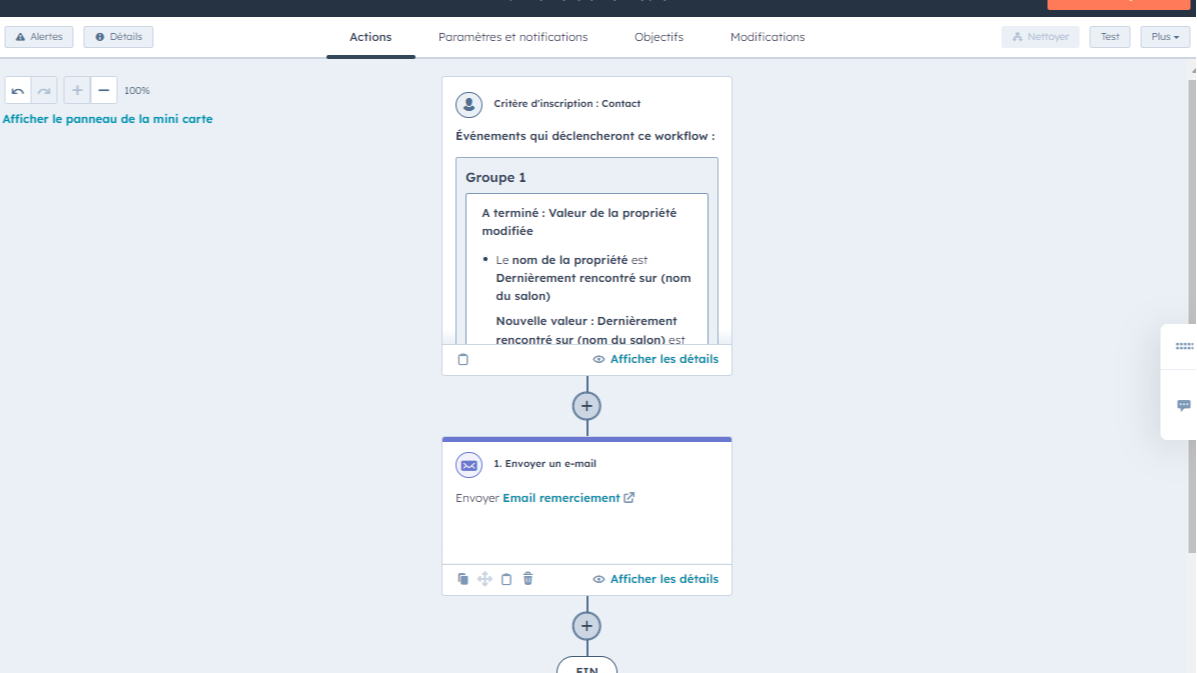Click the envelope icon on the email action
This screenshot has width=1197, height=673.
click(467, 463)
